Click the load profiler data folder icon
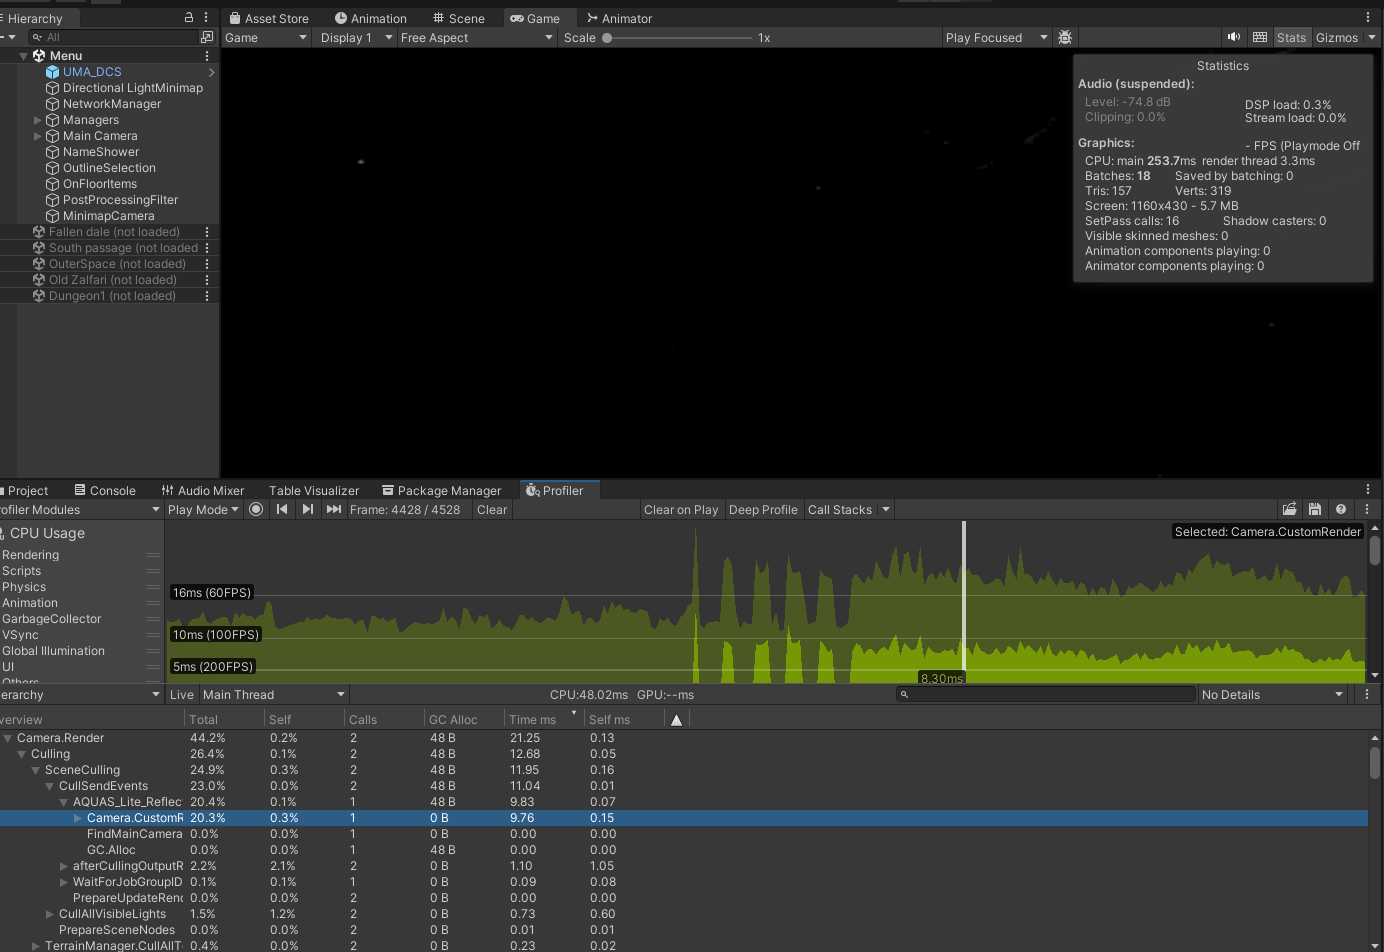1384x952 pixels. pos(1290,509)
